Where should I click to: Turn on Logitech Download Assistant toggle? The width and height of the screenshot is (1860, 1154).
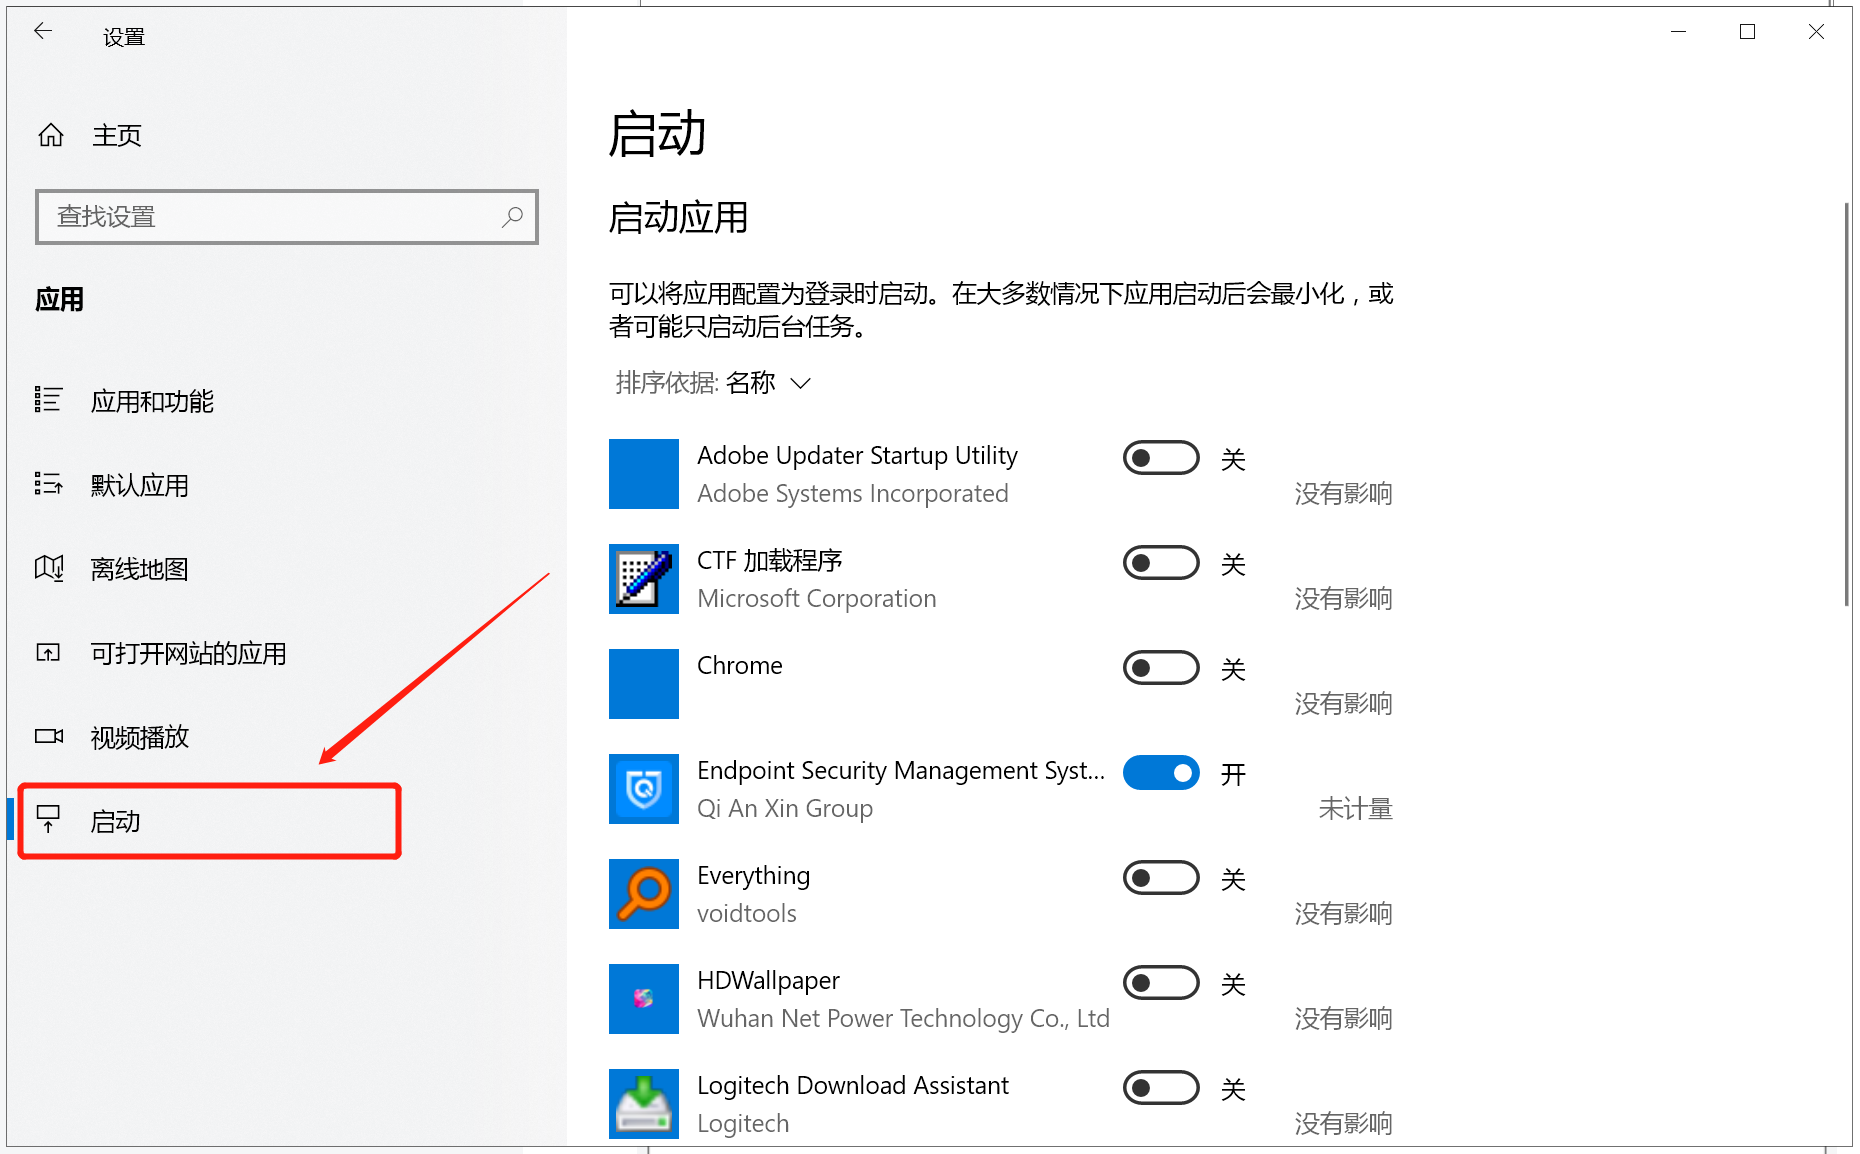[x=1161, y=1088]
